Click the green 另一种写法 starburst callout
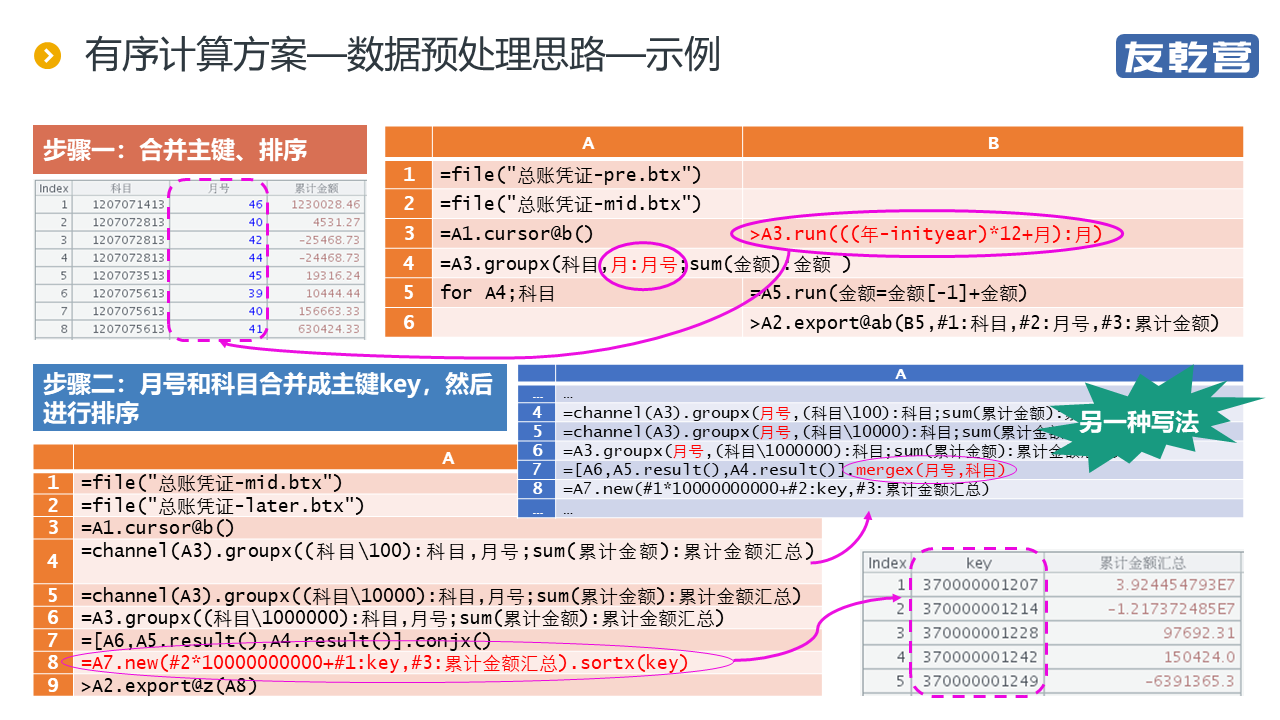 pos(1138,421)
